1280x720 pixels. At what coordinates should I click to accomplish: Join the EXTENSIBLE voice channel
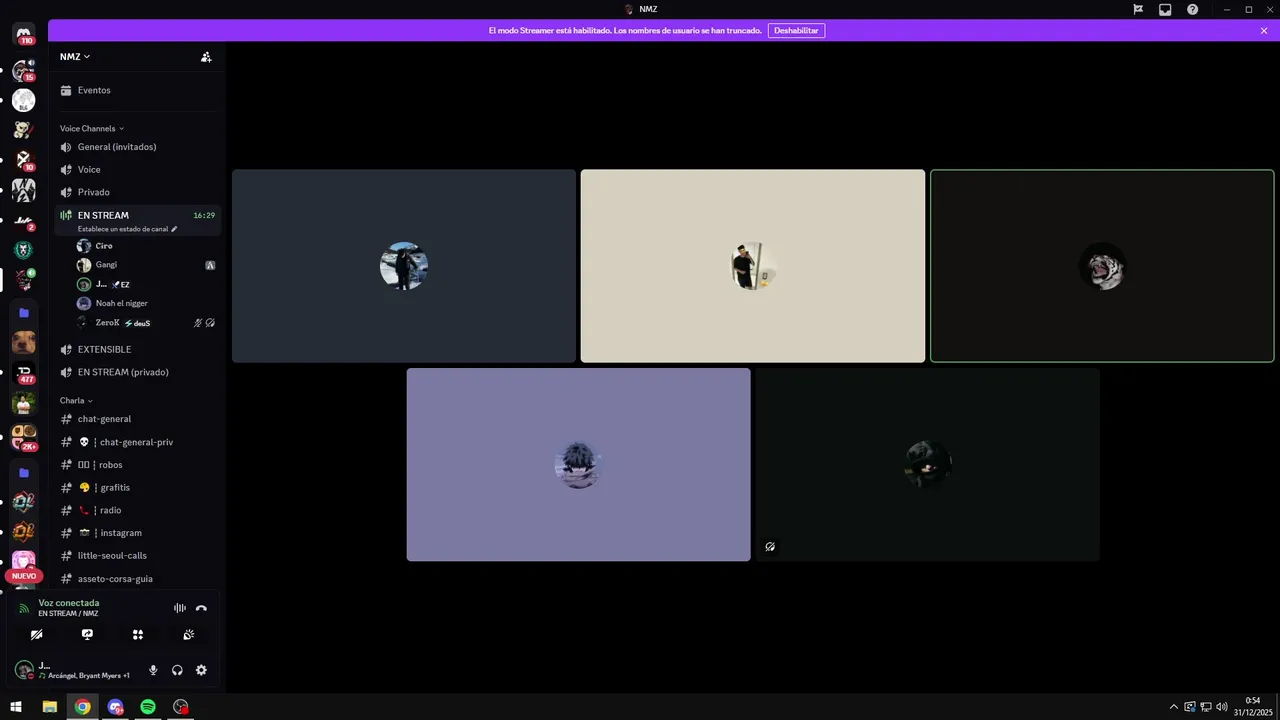click(137, 350)
